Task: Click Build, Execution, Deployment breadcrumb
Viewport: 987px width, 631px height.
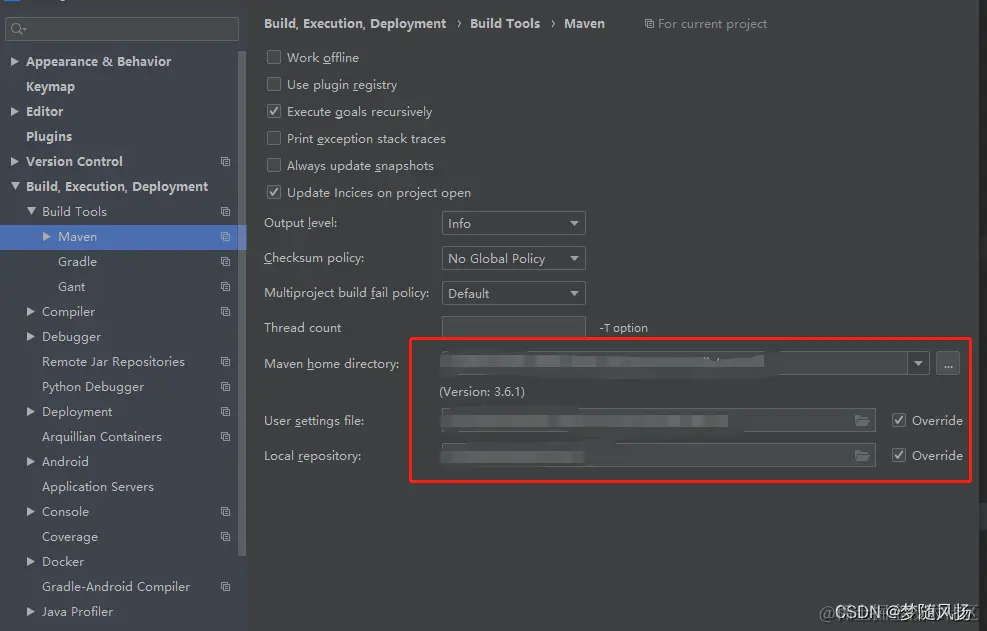Action: 355,24
